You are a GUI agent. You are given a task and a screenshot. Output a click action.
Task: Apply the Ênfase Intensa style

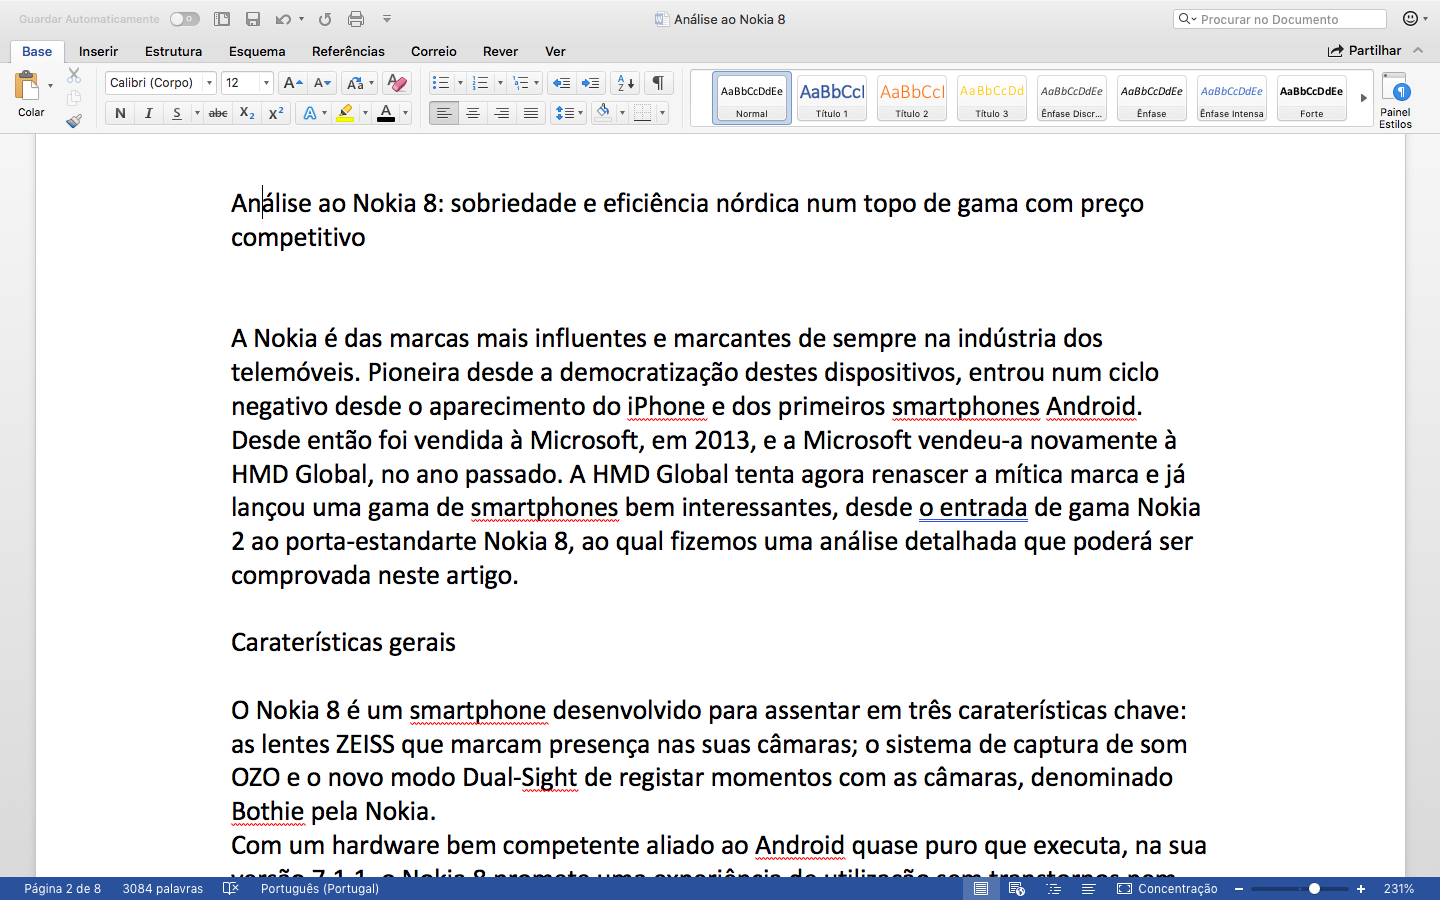coord(1231,98)
